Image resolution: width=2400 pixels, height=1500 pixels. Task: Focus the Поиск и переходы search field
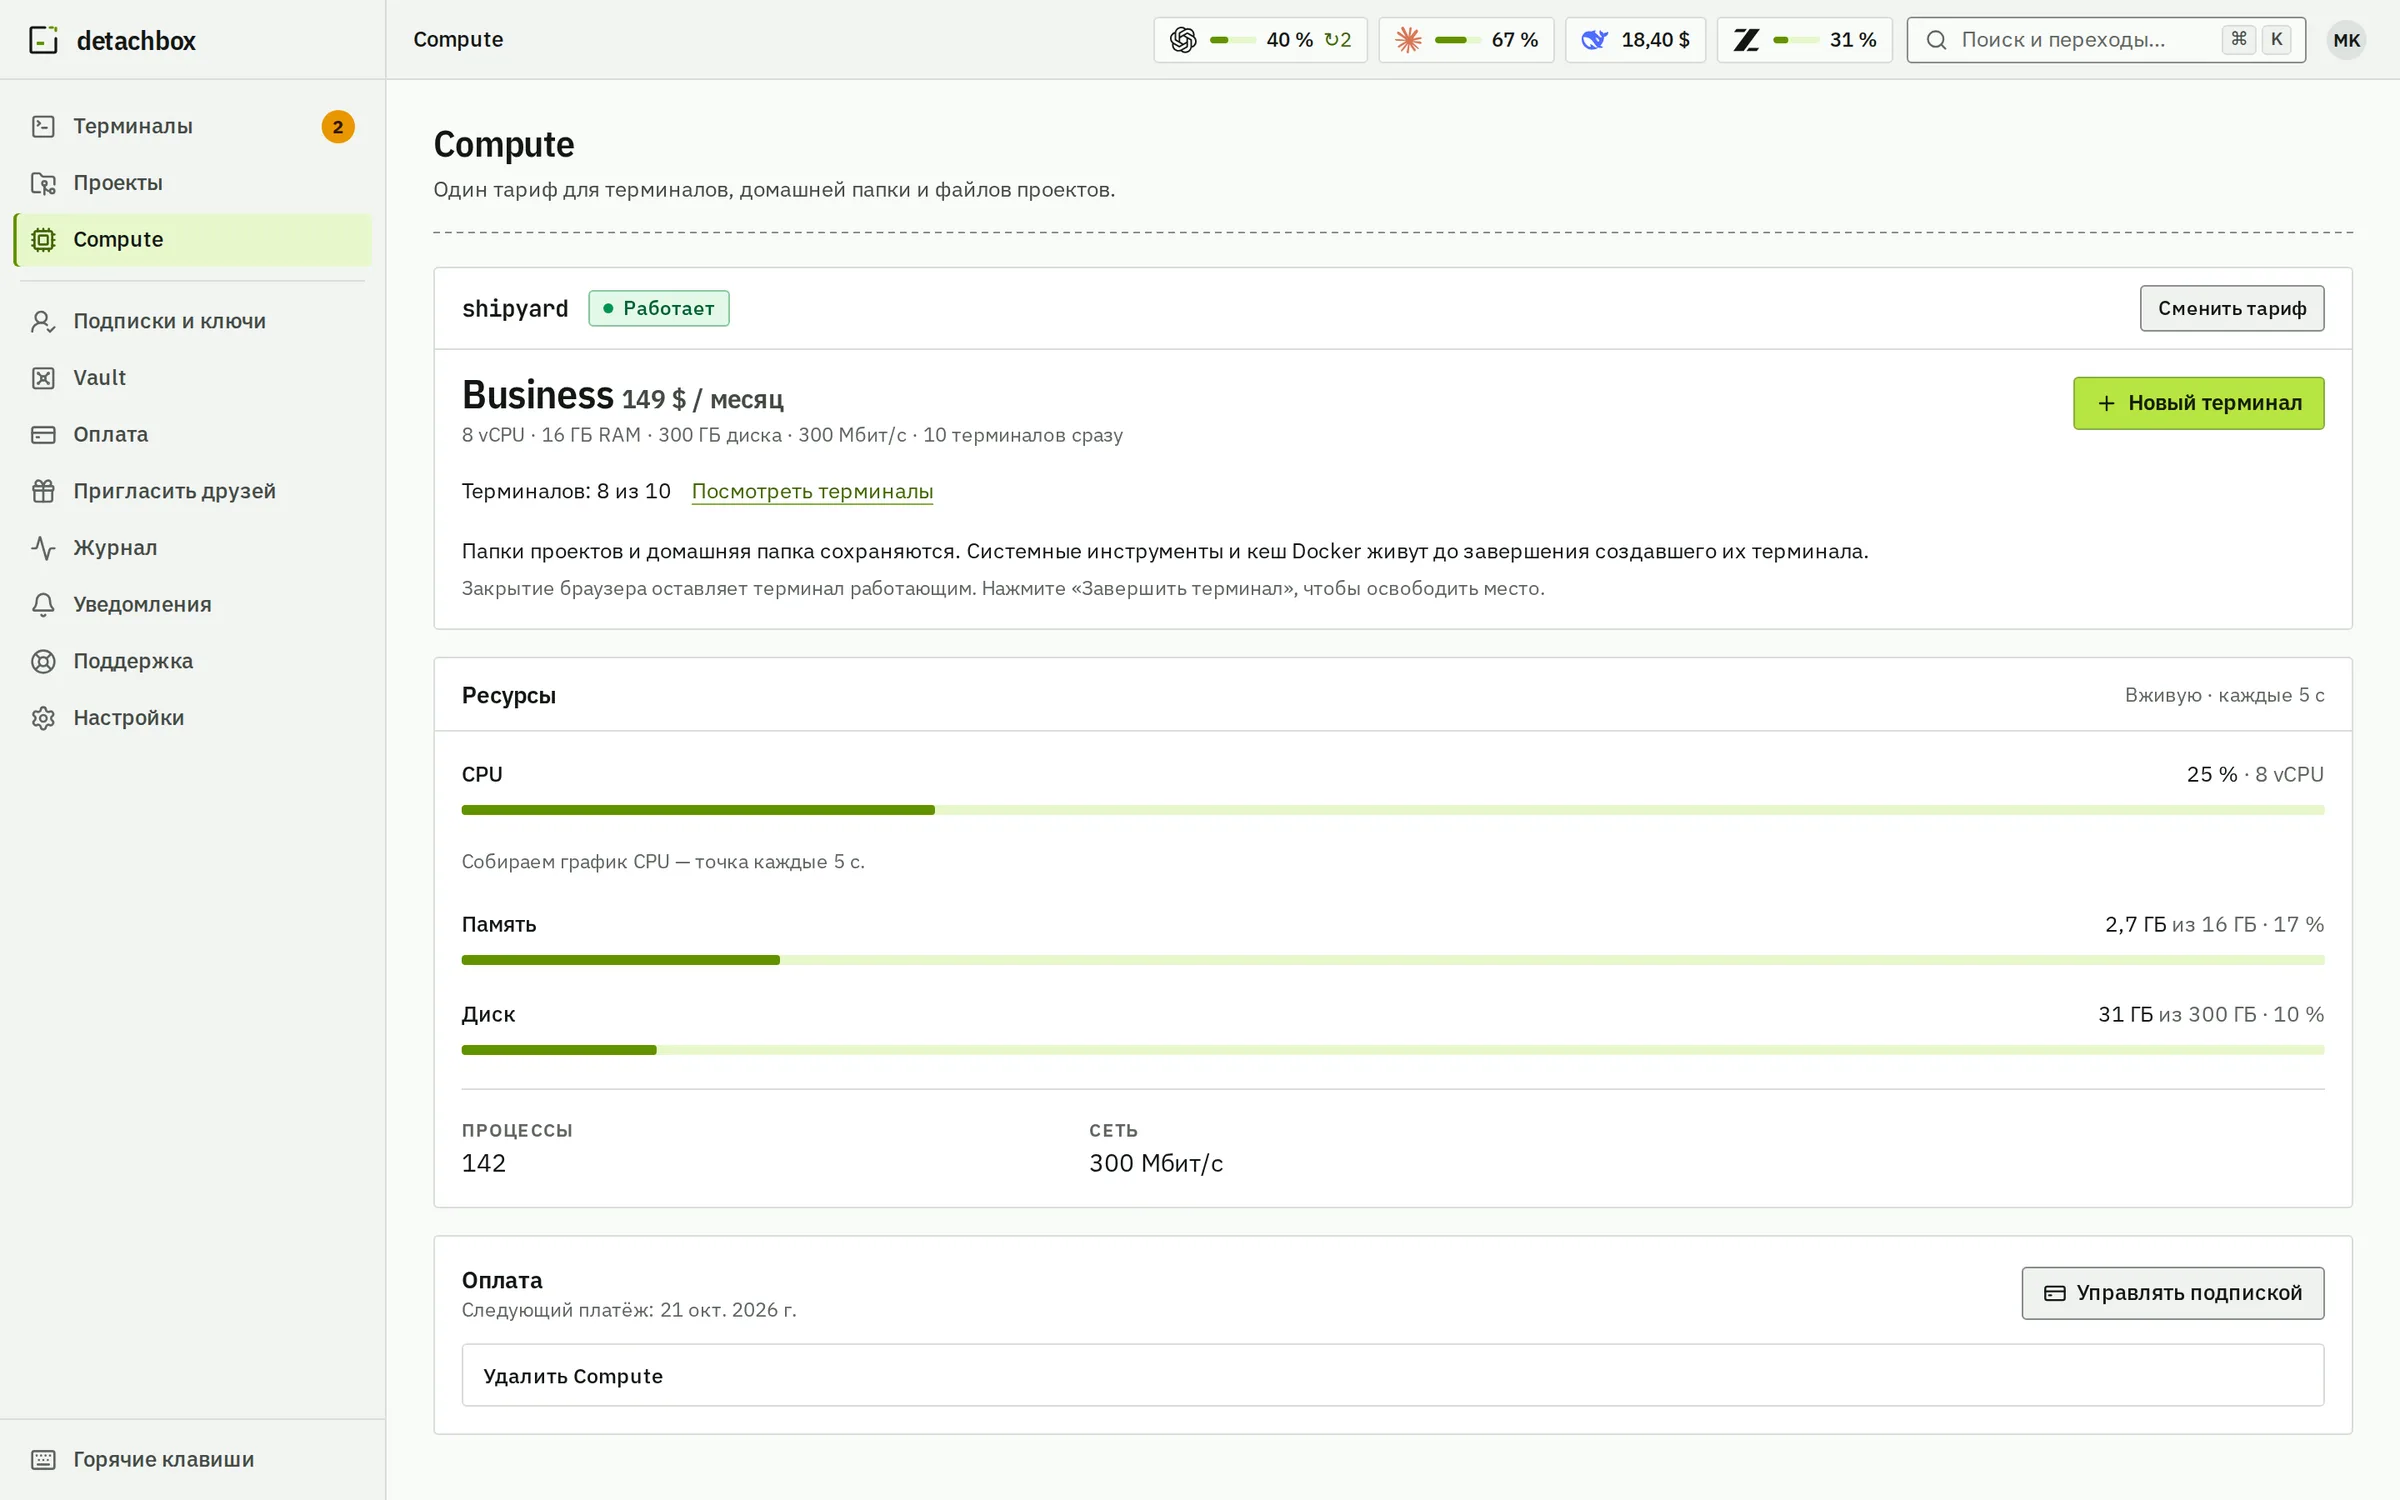point(2106,40)
